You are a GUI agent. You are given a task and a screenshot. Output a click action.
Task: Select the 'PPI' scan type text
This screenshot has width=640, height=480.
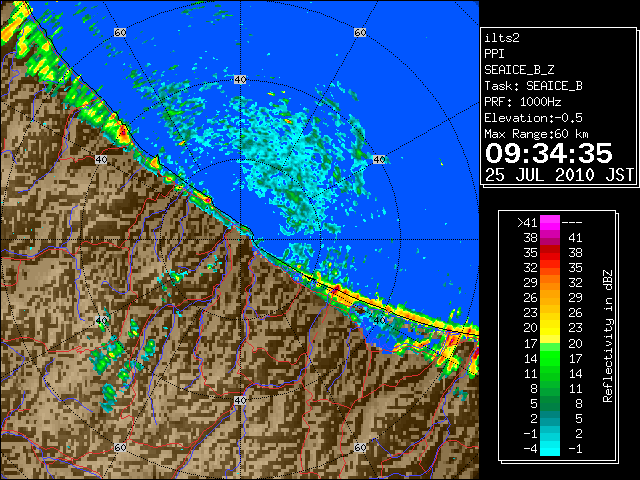point(494,54)
